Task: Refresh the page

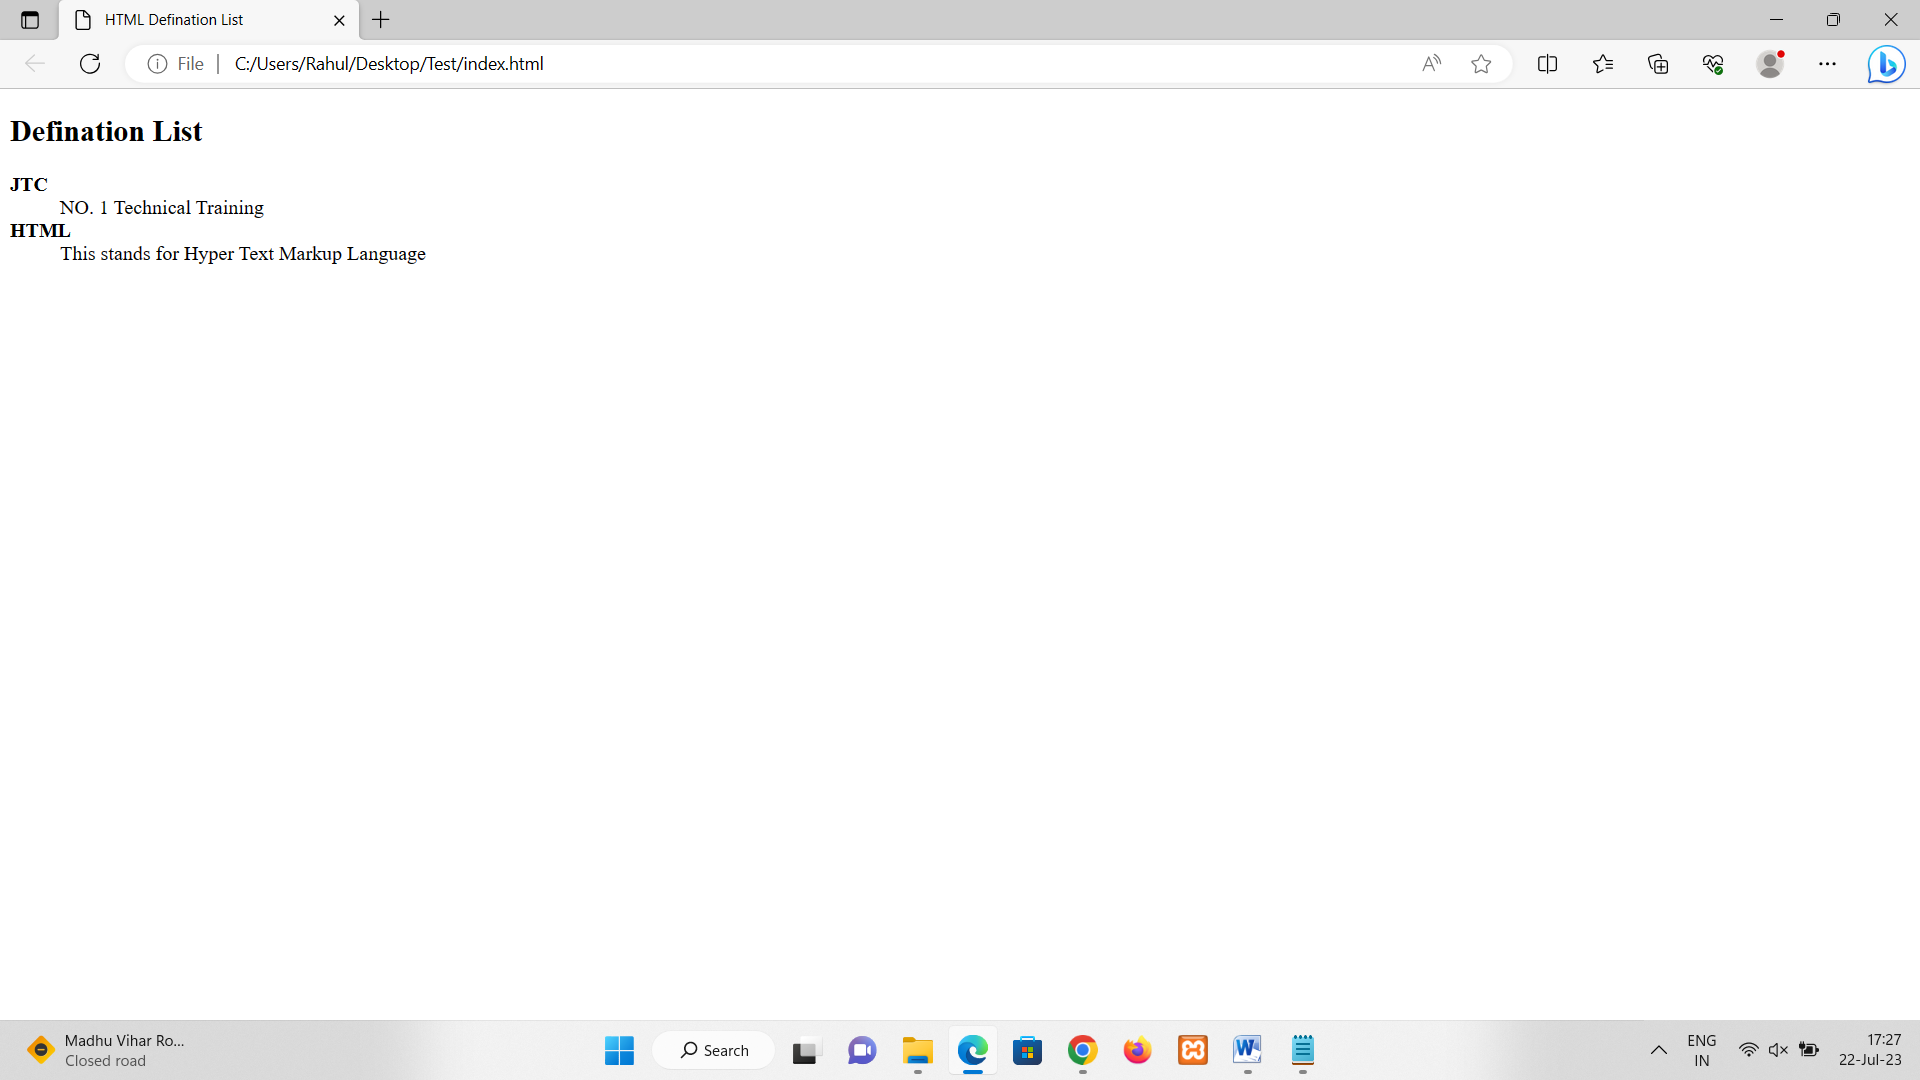Action: (x=90, y=64)
